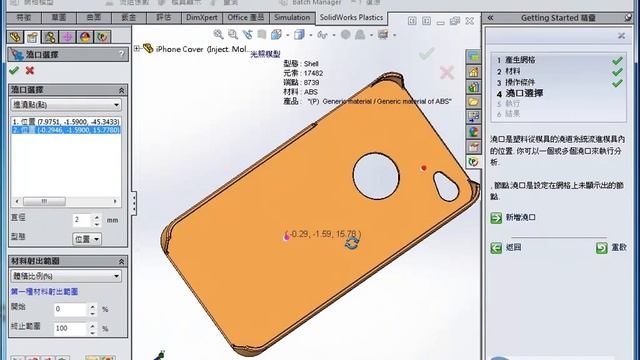640x360 pixels.
Task: Switch to the Simulation tab
Action: click(x=292, y=18)
